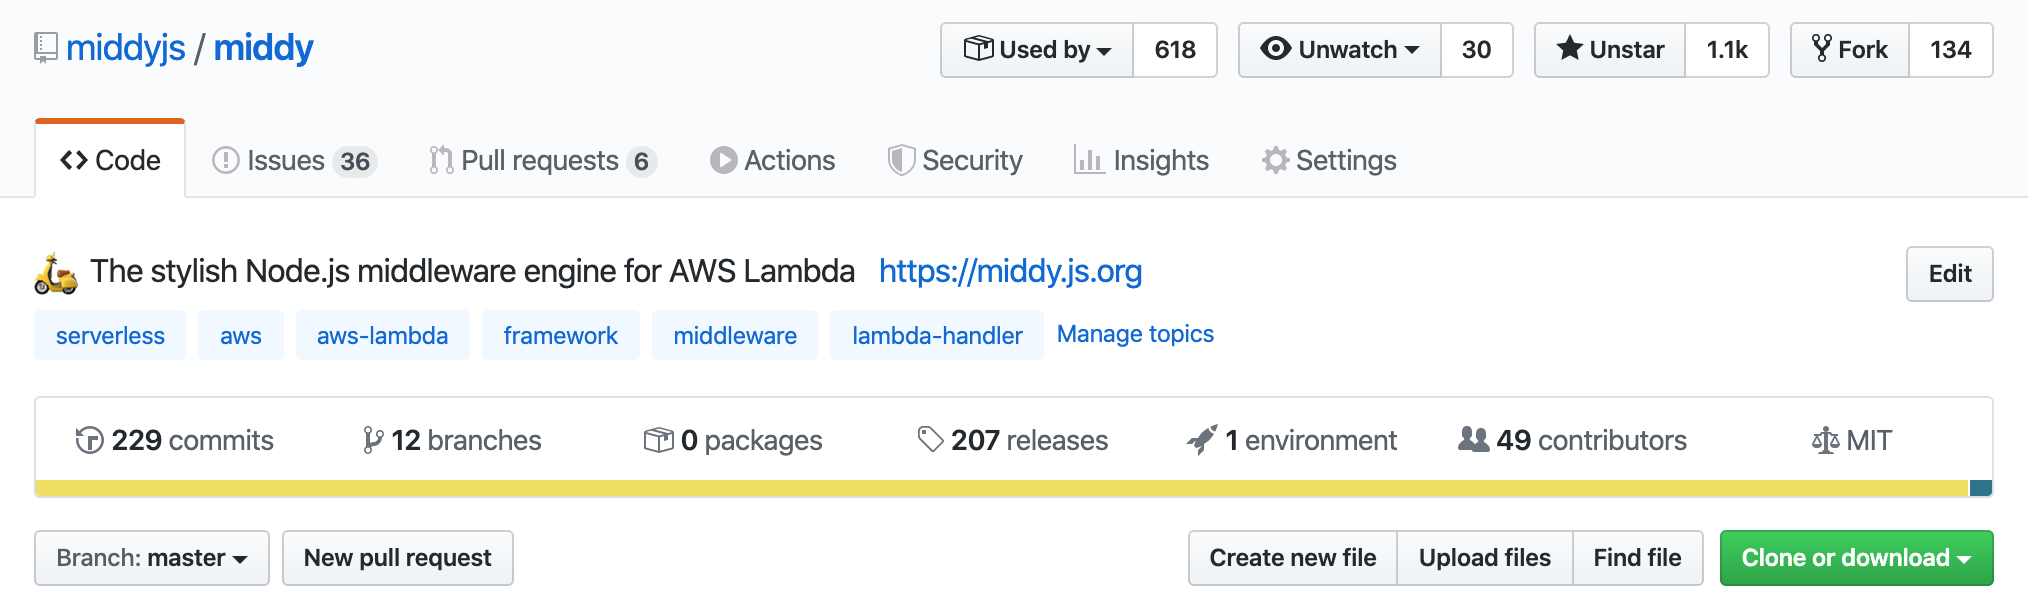Click the branches icon next to 12 branches
The width and height of the screenshot is (2028, 596).
coord(373,439)
